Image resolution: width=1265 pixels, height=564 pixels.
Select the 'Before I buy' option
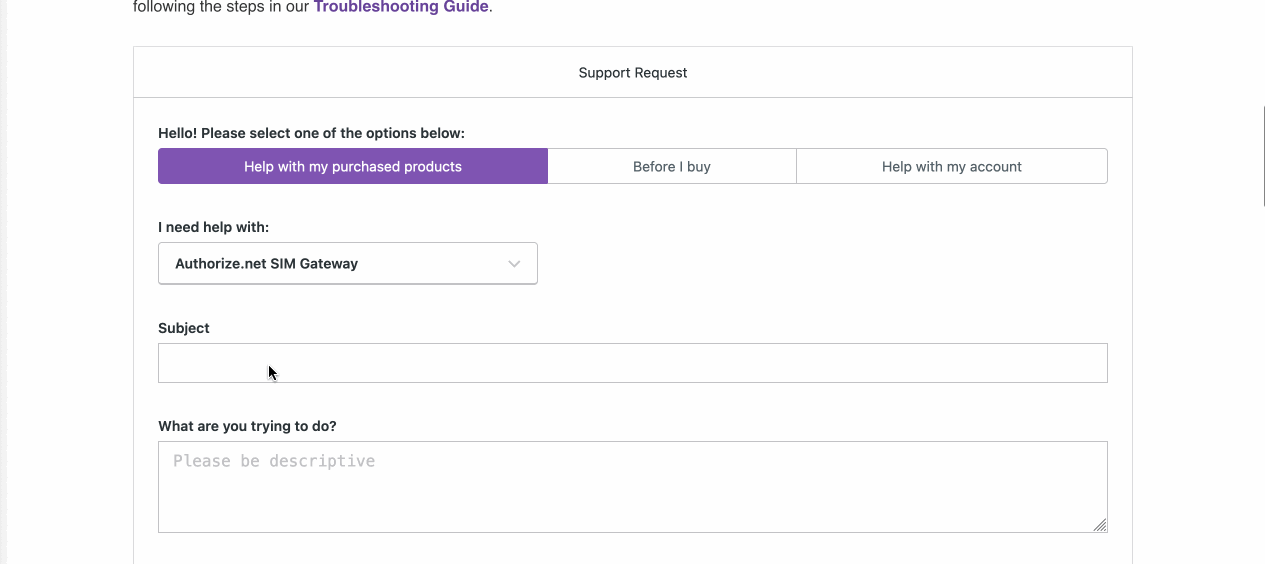pos(672,166)
